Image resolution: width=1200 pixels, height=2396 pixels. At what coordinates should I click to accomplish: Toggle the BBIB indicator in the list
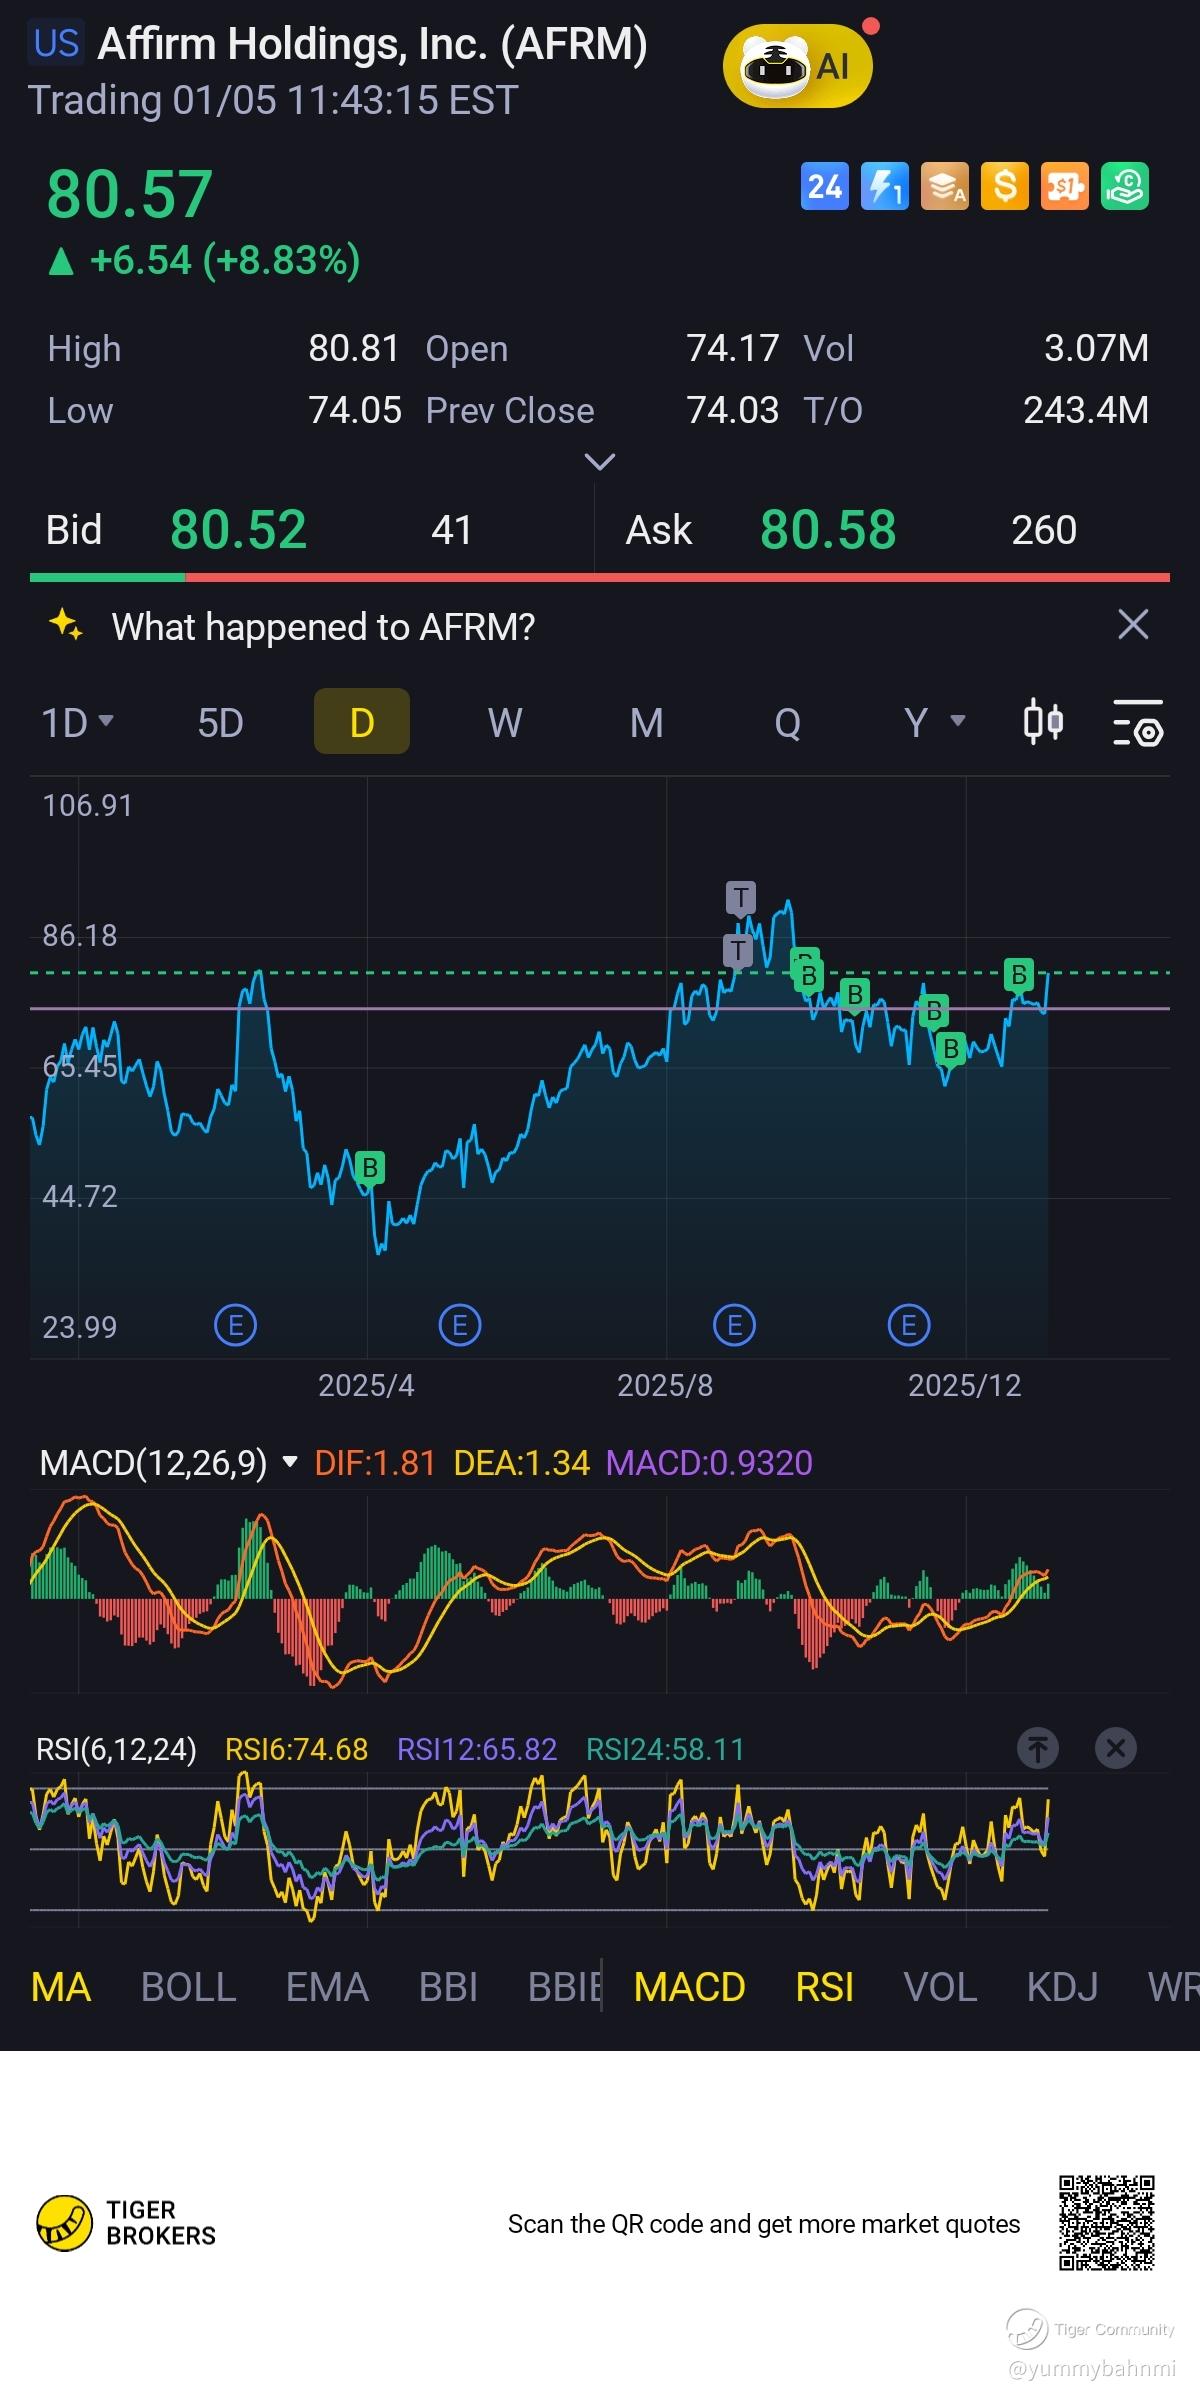[x=564, y=1987]
